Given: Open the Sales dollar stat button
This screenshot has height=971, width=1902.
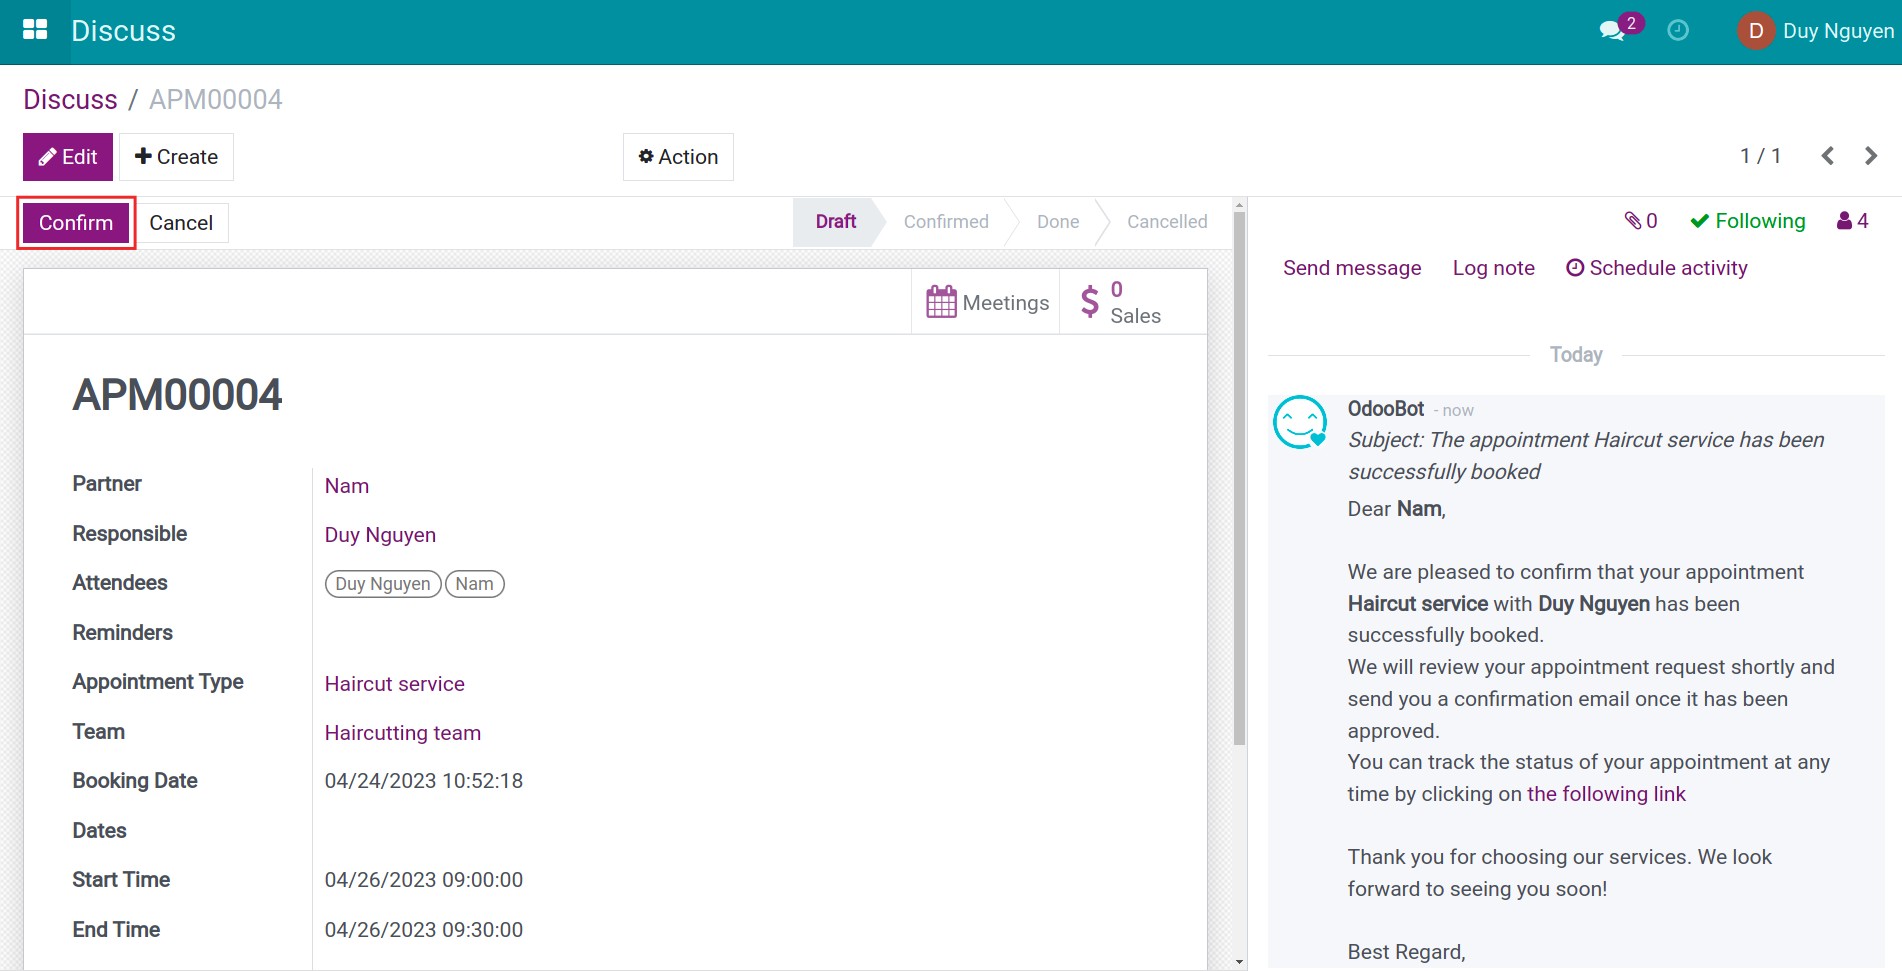Looking at the screenshot, I should click(1122, 302).
